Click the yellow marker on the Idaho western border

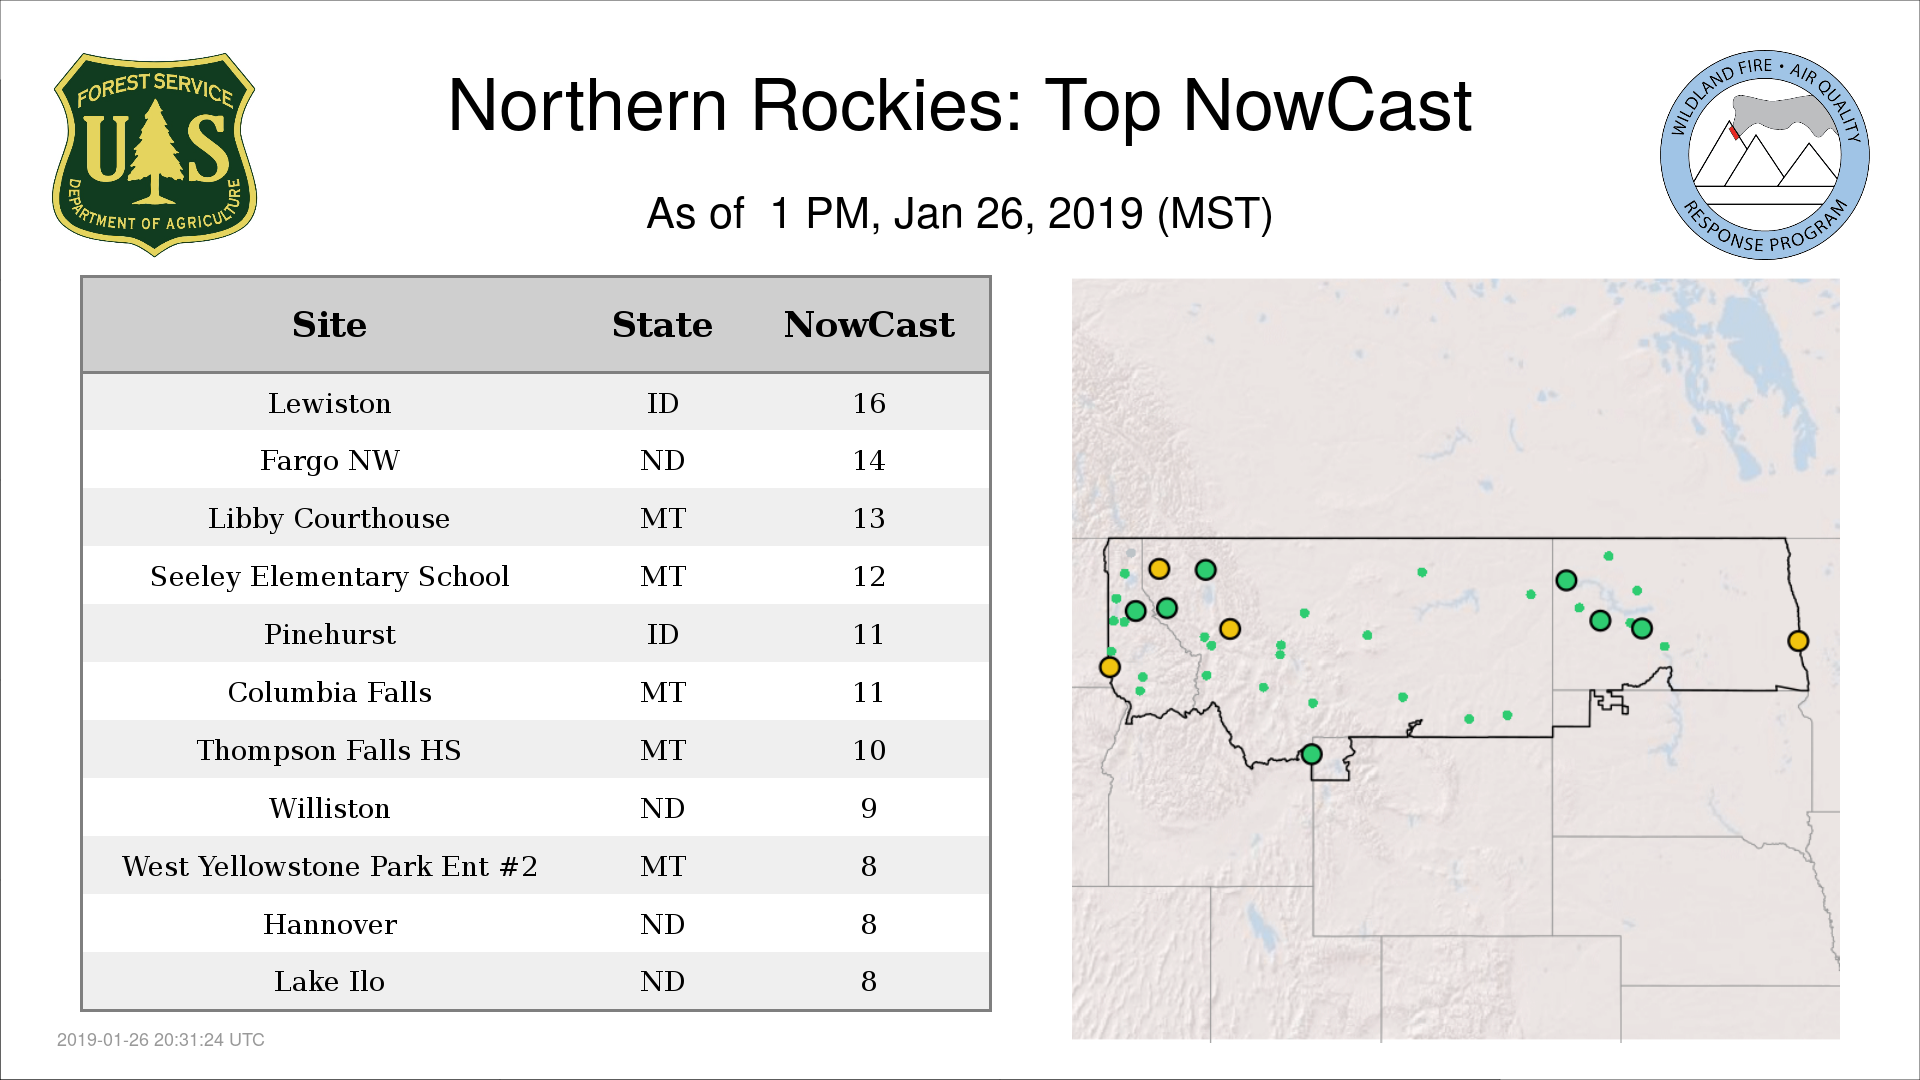1109,667
